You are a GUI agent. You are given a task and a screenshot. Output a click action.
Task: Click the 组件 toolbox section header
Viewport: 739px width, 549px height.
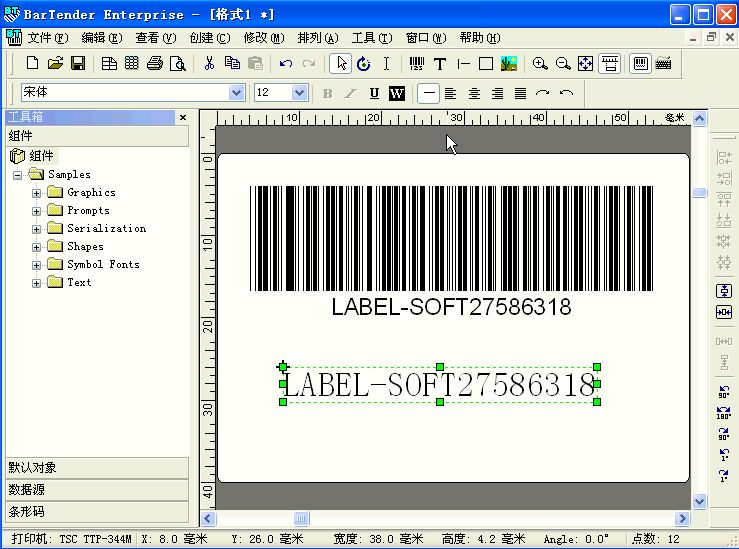[97, 136]
